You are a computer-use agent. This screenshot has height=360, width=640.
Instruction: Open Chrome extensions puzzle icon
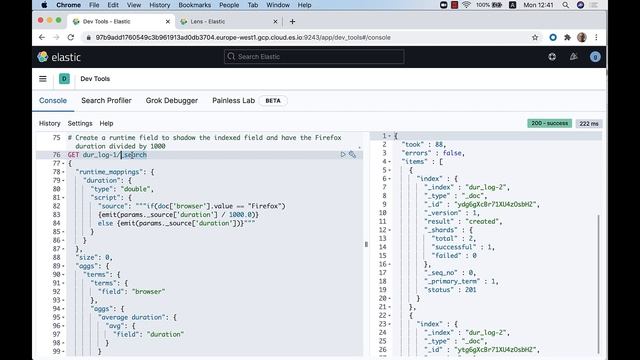[x=567, y=37]
